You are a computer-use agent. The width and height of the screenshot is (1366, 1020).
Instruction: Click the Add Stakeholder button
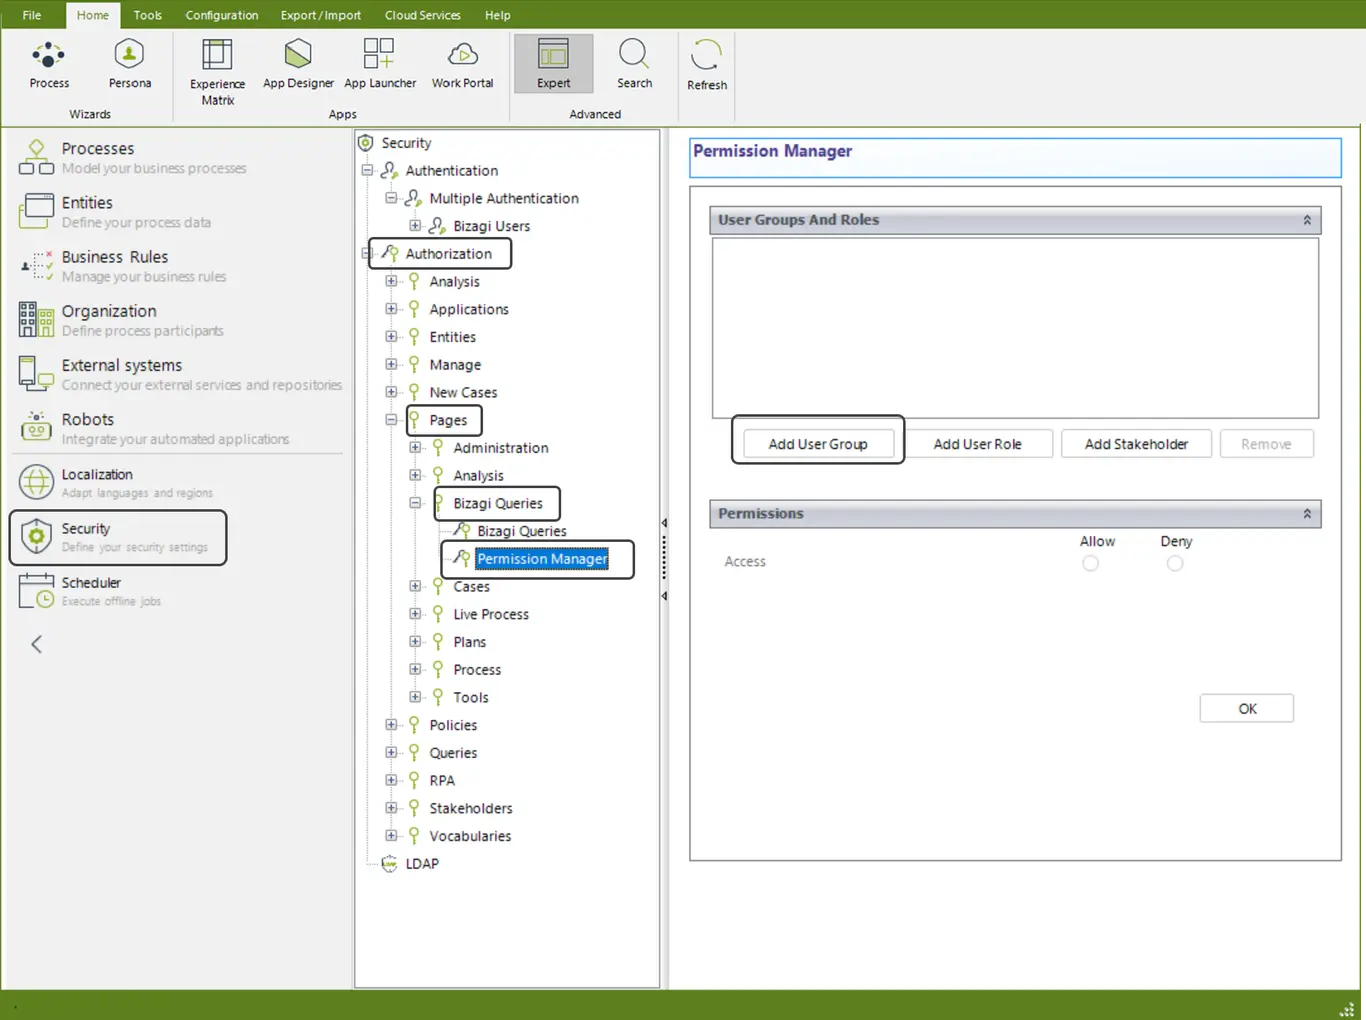[x=1137, y=444]
